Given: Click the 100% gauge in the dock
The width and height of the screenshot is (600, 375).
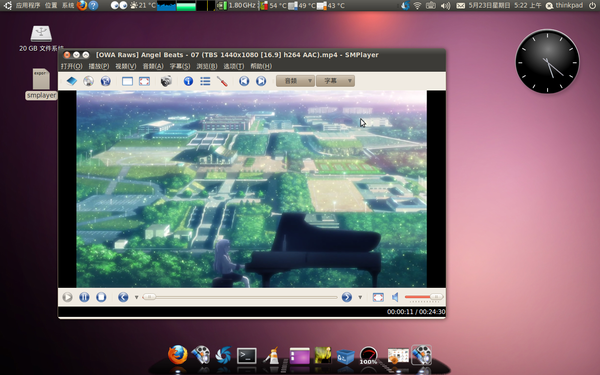Looking at the screenshot, I should click(368, 356).
